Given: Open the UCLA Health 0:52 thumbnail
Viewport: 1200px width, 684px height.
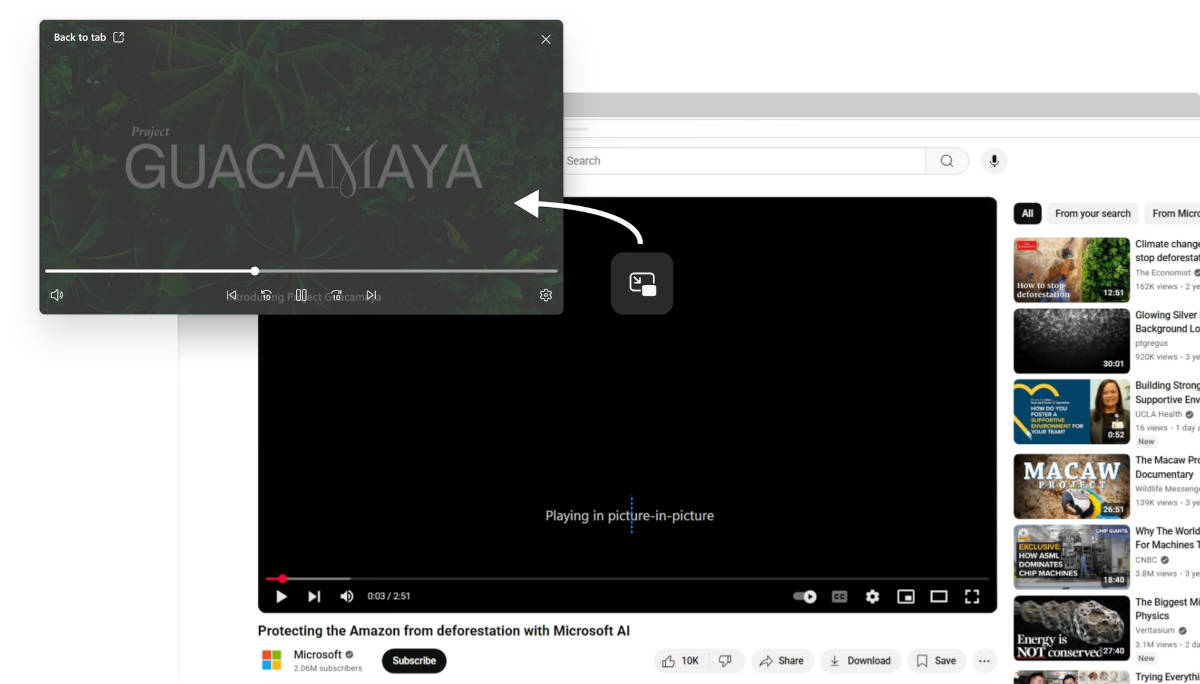Looking at the screenshot, I should tap(1072, 411).
